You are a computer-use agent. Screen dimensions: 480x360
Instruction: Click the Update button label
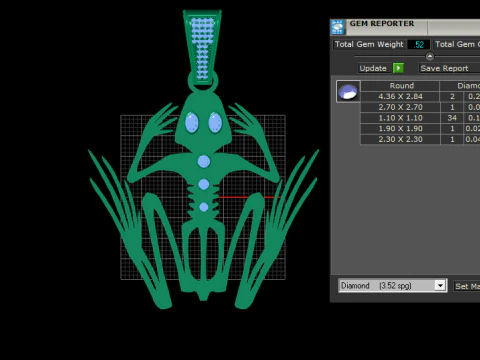(373, 68)
